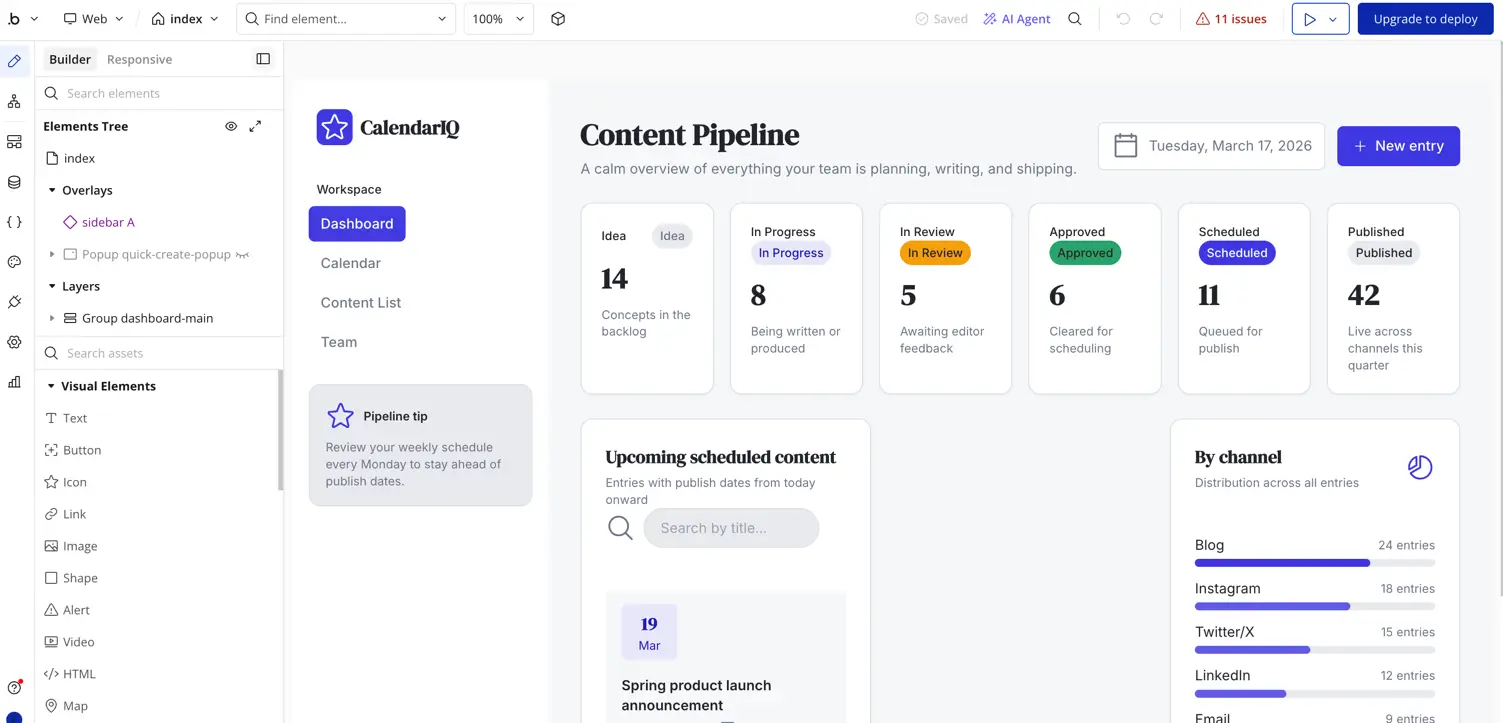The image size is (1503, 723).
Task: Open the Styles palette icon
Action: pyautogui.click(x=14, y=262)
